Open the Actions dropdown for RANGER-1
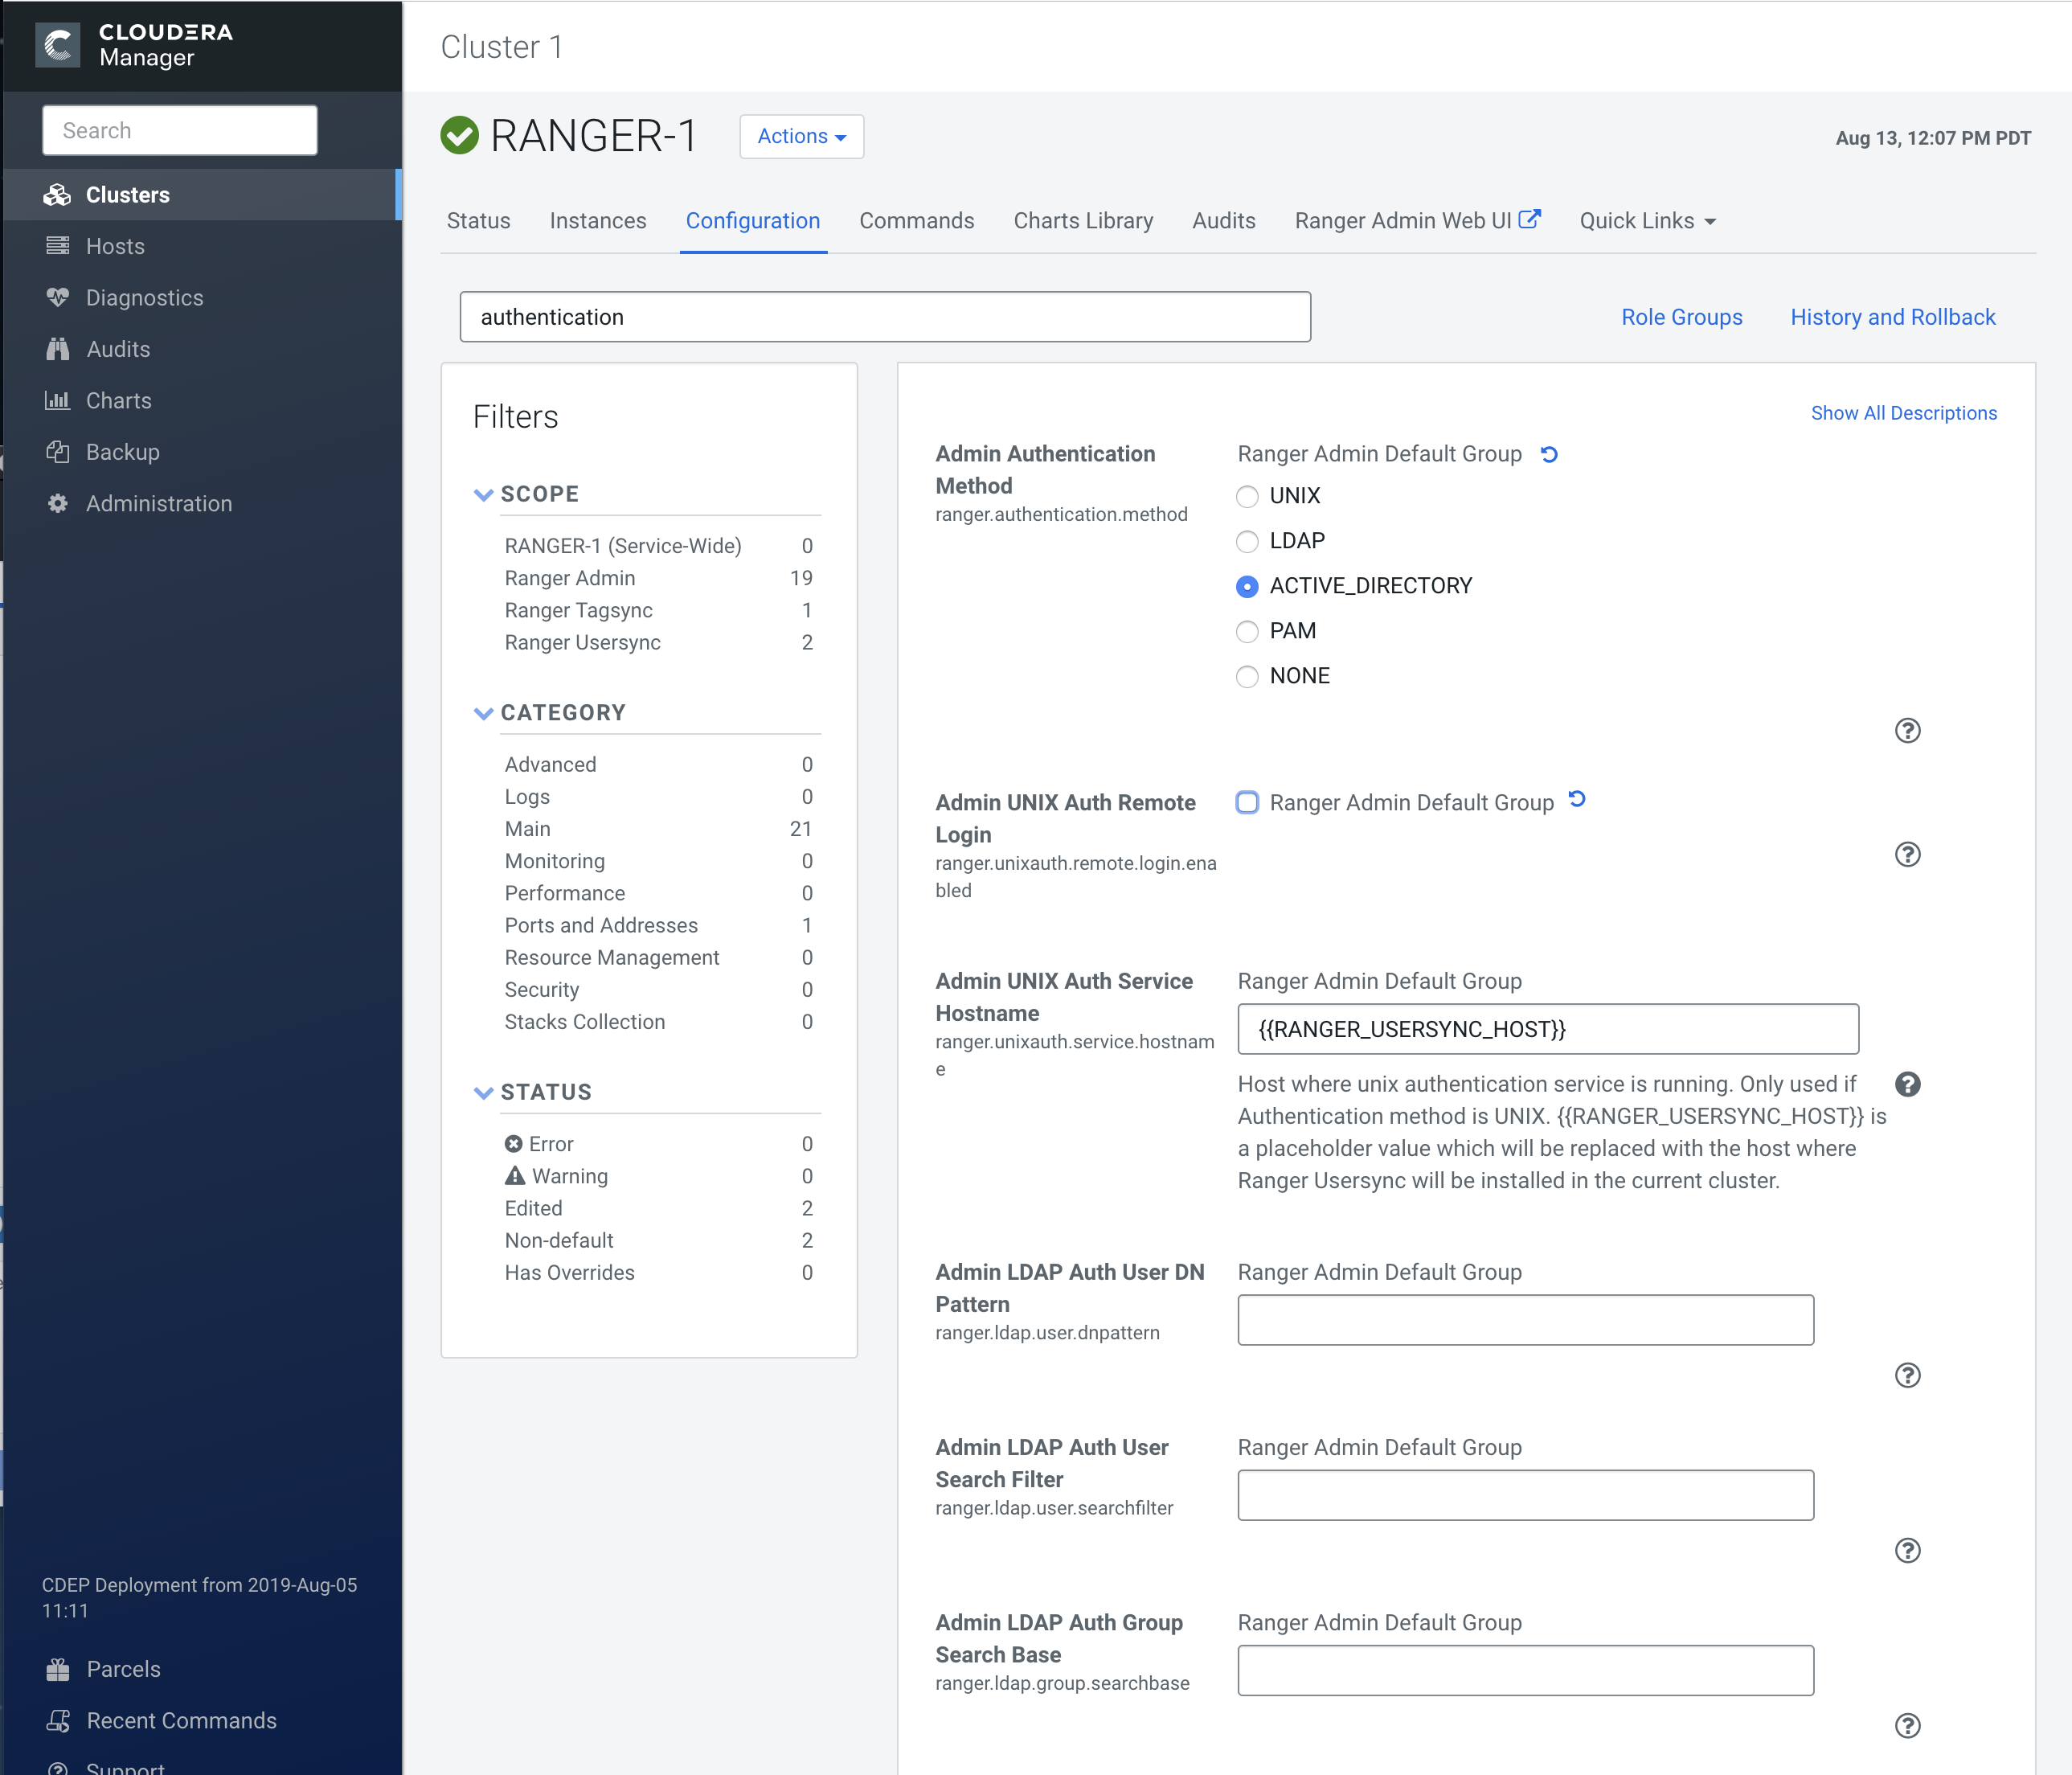This screenshot has height=1775, width=2072. pos(801,136)
